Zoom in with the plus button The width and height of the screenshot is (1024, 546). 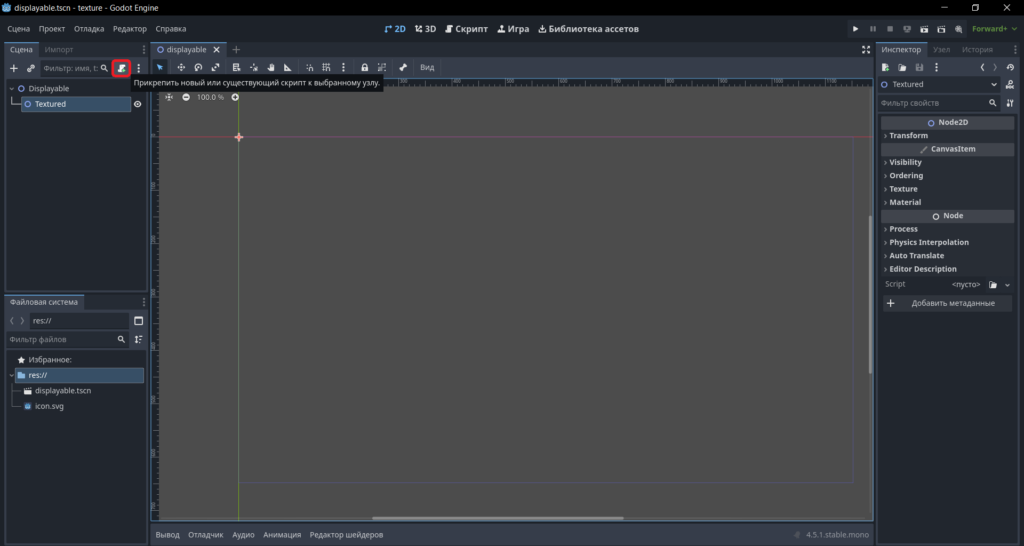235,97
